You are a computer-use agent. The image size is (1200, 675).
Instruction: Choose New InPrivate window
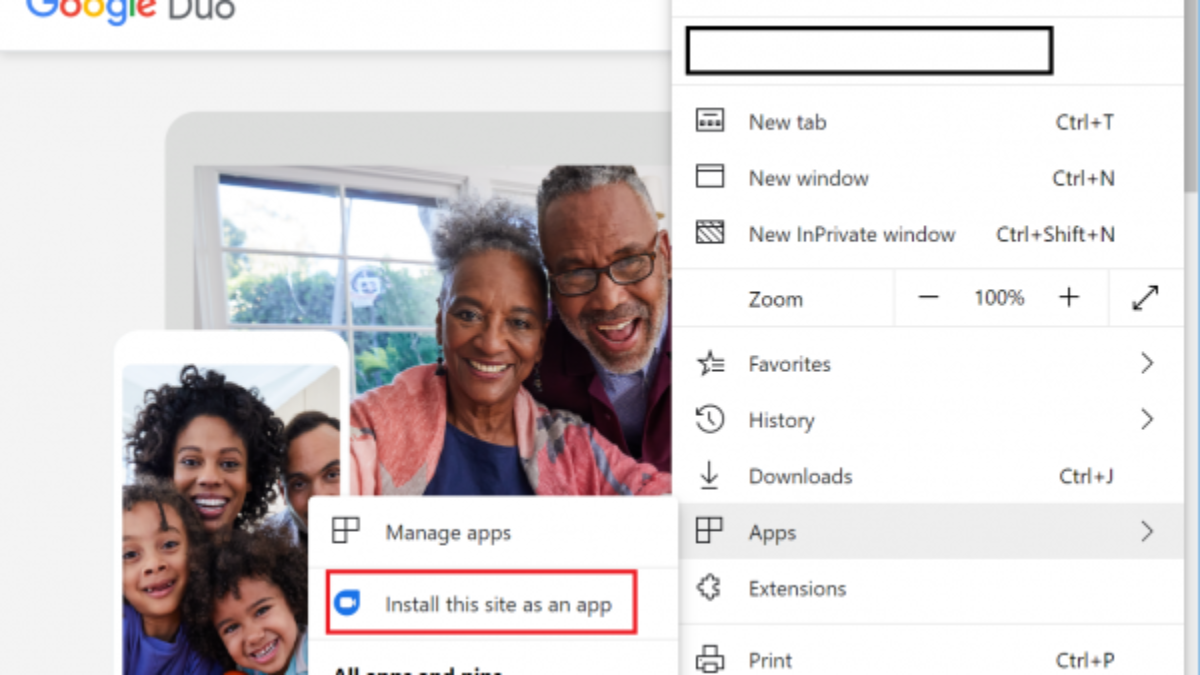tap(929, 234)
